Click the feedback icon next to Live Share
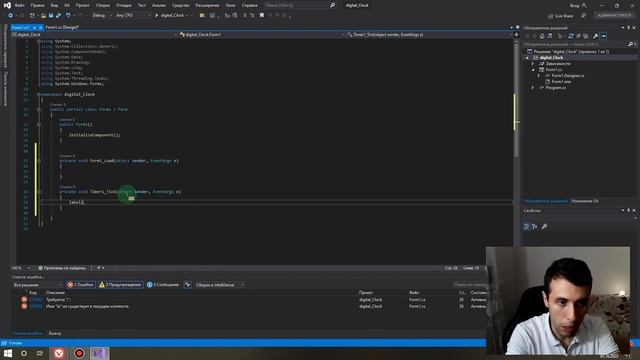The width and height of the screenshot is (640, 360). (583, 16)
